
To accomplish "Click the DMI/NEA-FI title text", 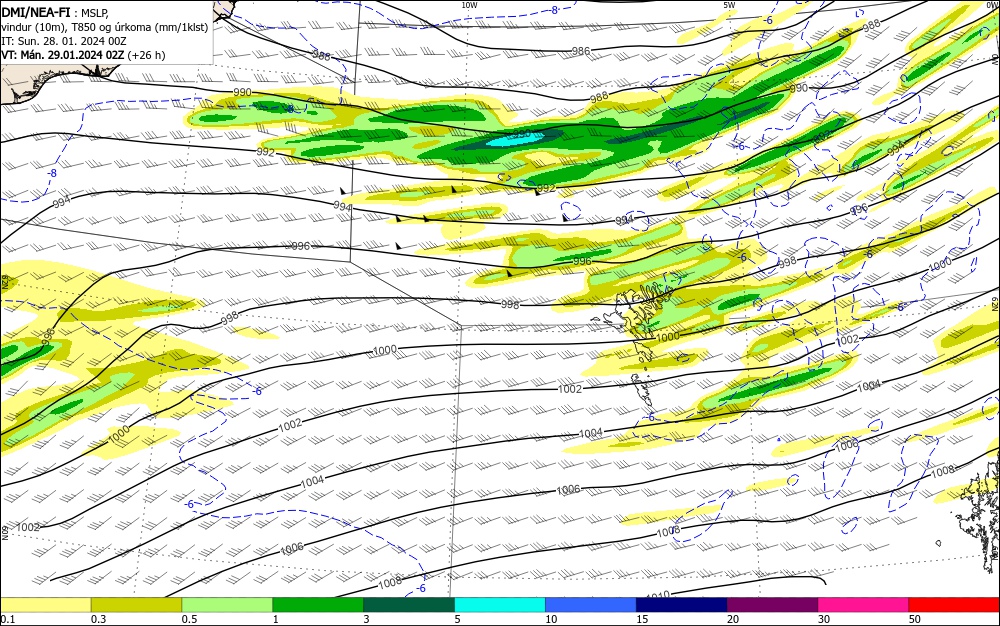I will [36, 12].
